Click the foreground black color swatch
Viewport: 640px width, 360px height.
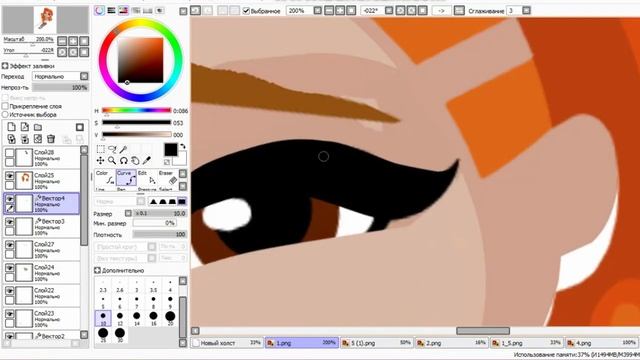pos(171,150)
